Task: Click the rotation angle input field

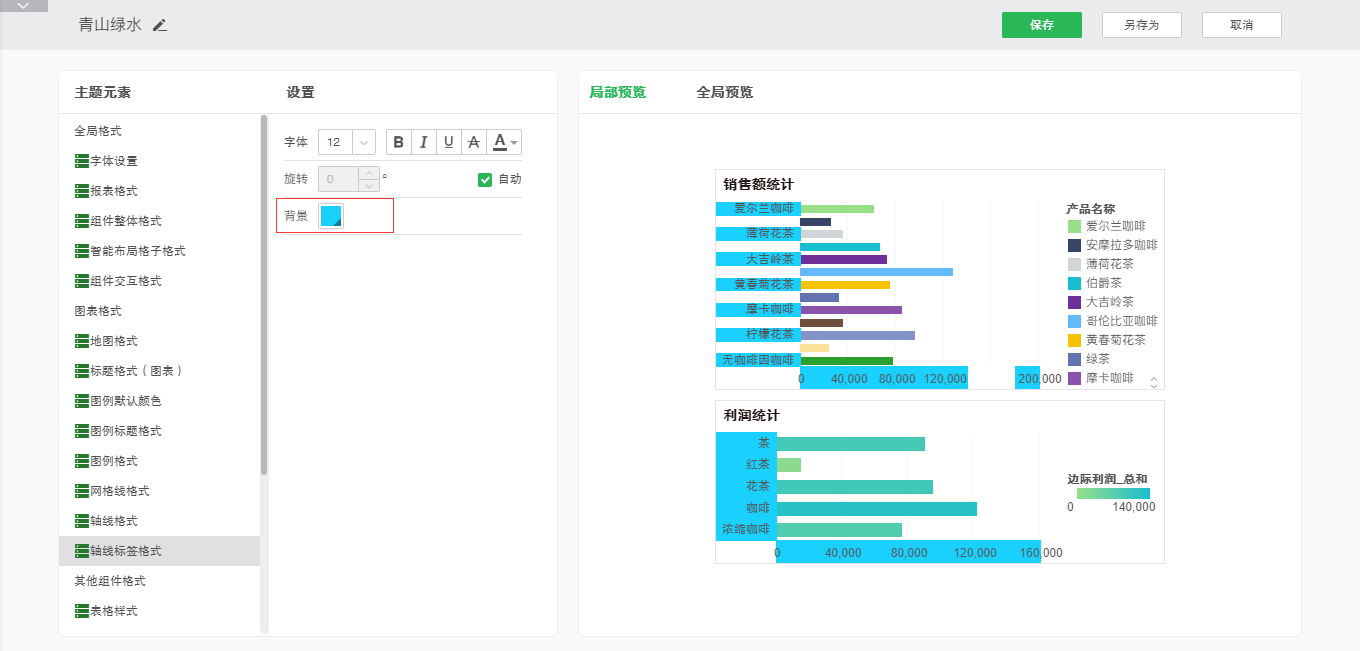Action: point(338,180)
